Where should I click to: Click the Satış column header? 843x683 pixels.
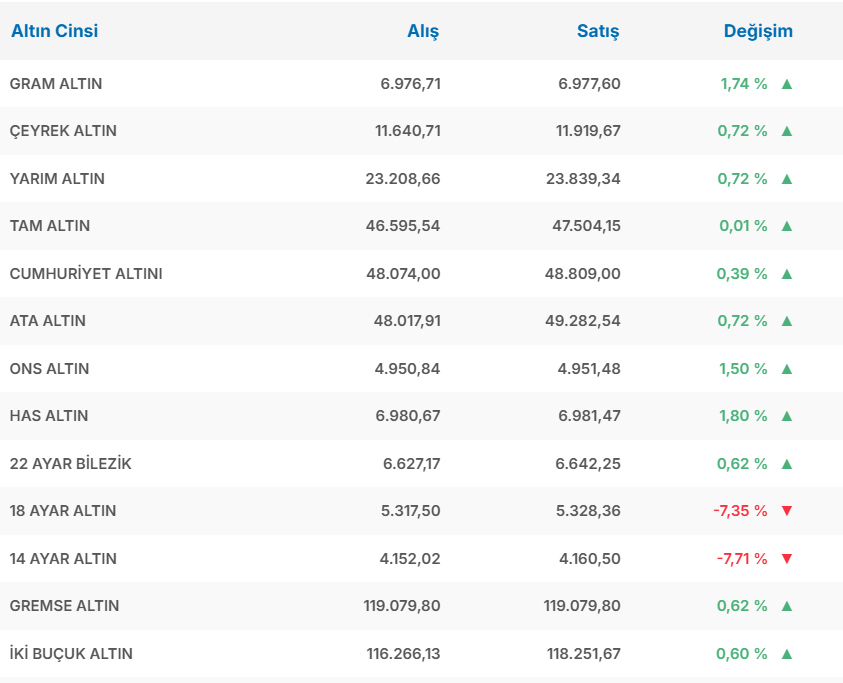click(598, 31)
